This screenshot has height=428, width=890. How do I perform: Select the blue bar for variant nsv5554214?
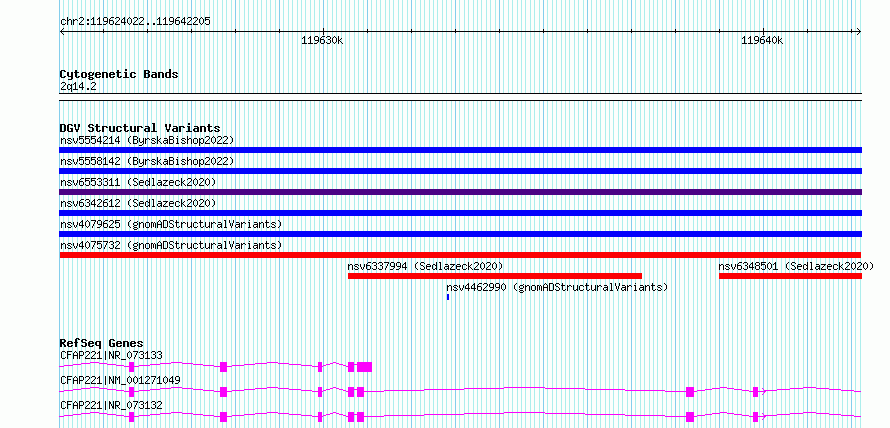coord(461,150)
